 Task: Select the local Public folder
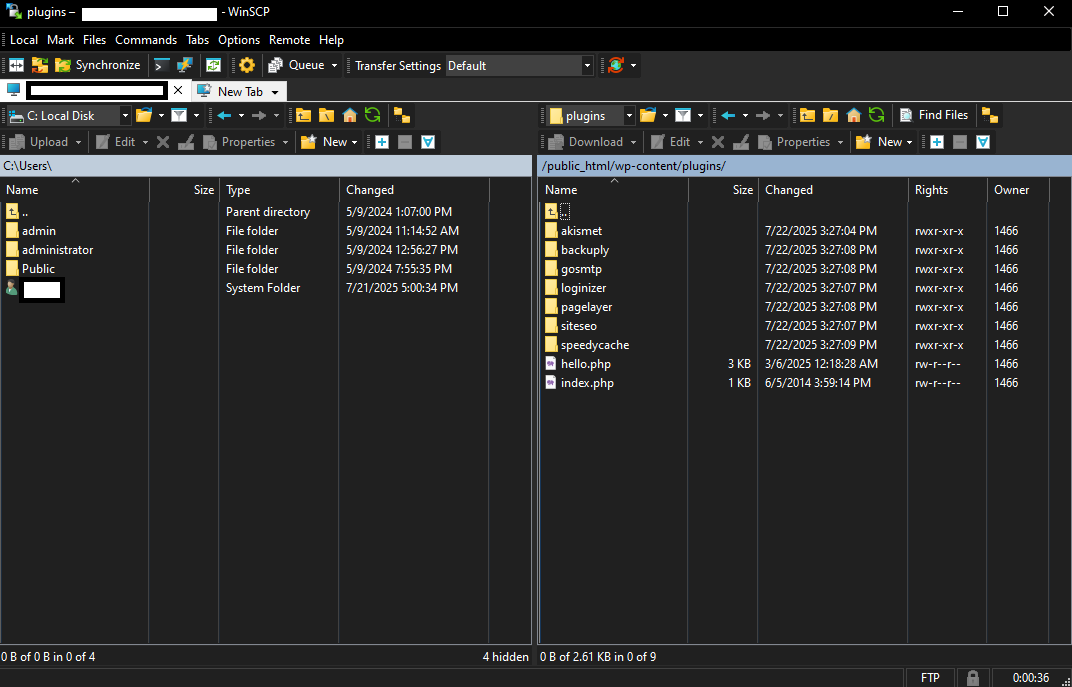click(x=38, y=269)
